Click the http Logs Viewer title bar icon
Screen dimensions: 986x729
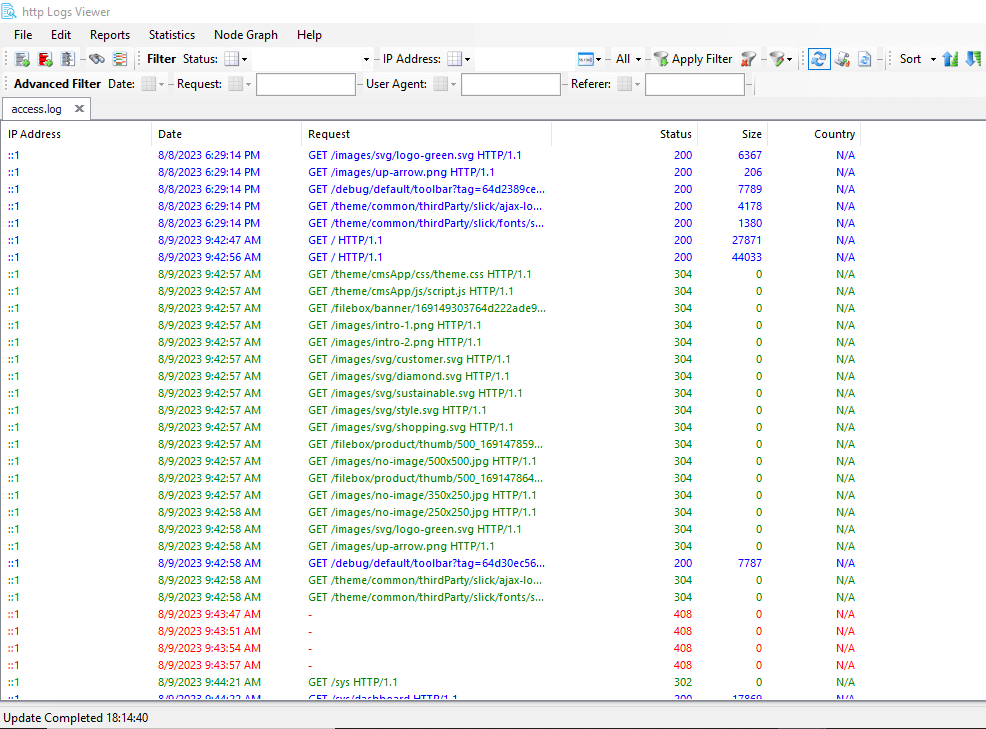point(9,11)
